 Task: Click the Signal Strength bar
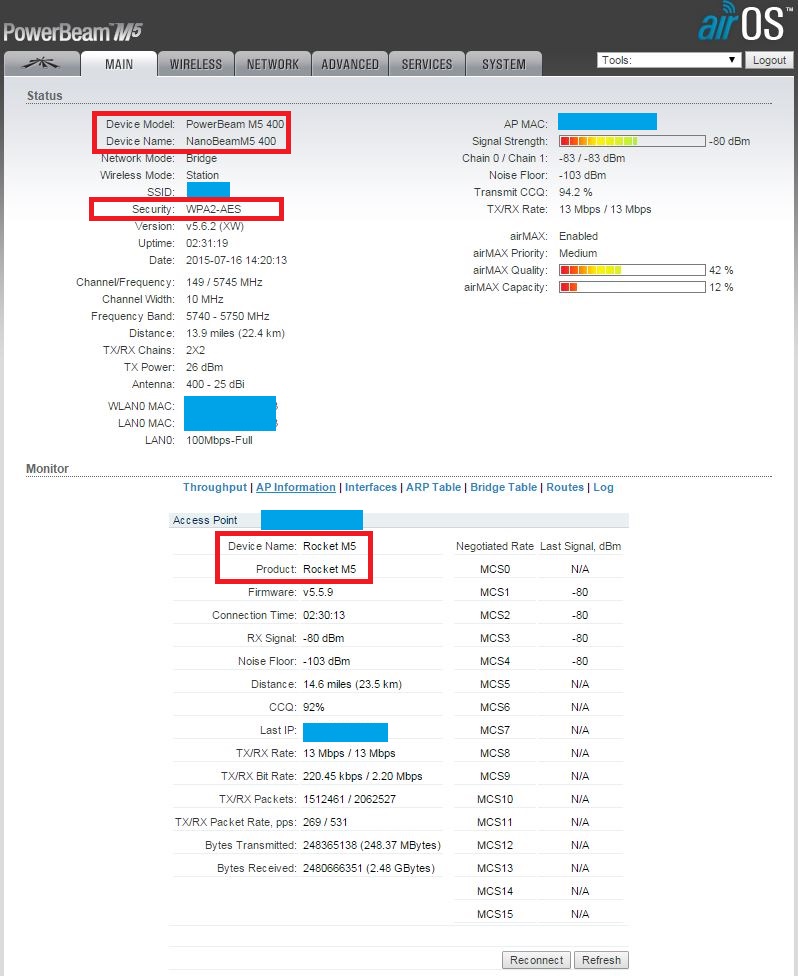coord(632,141)
